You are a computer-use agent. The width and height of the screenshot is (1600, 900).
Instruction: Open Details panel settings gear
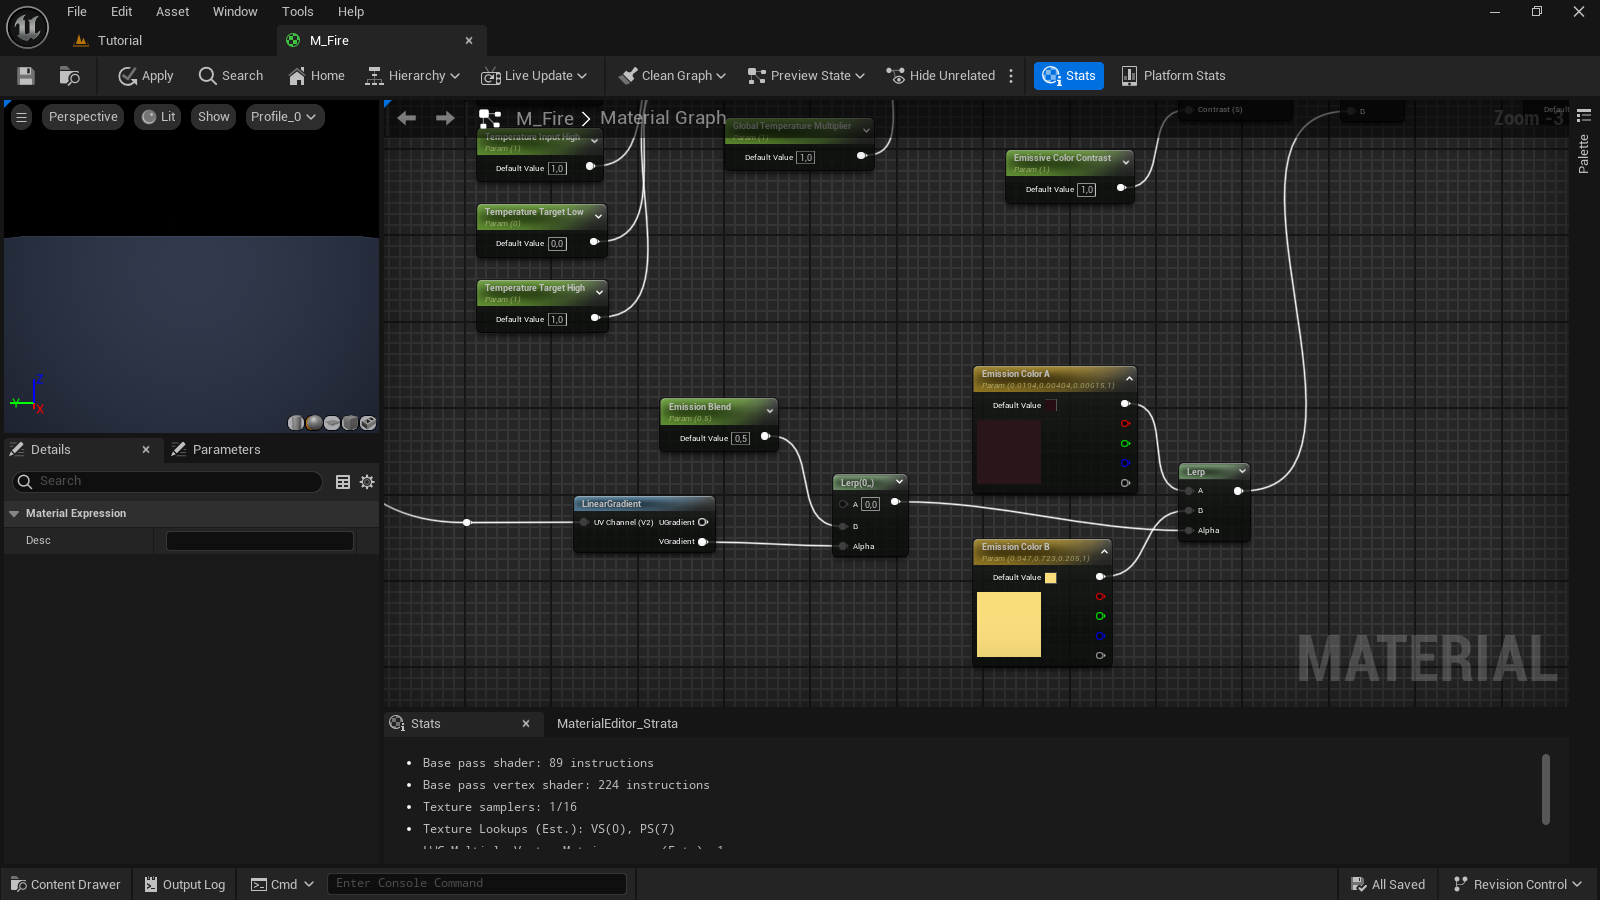click(x=367, y=482)
